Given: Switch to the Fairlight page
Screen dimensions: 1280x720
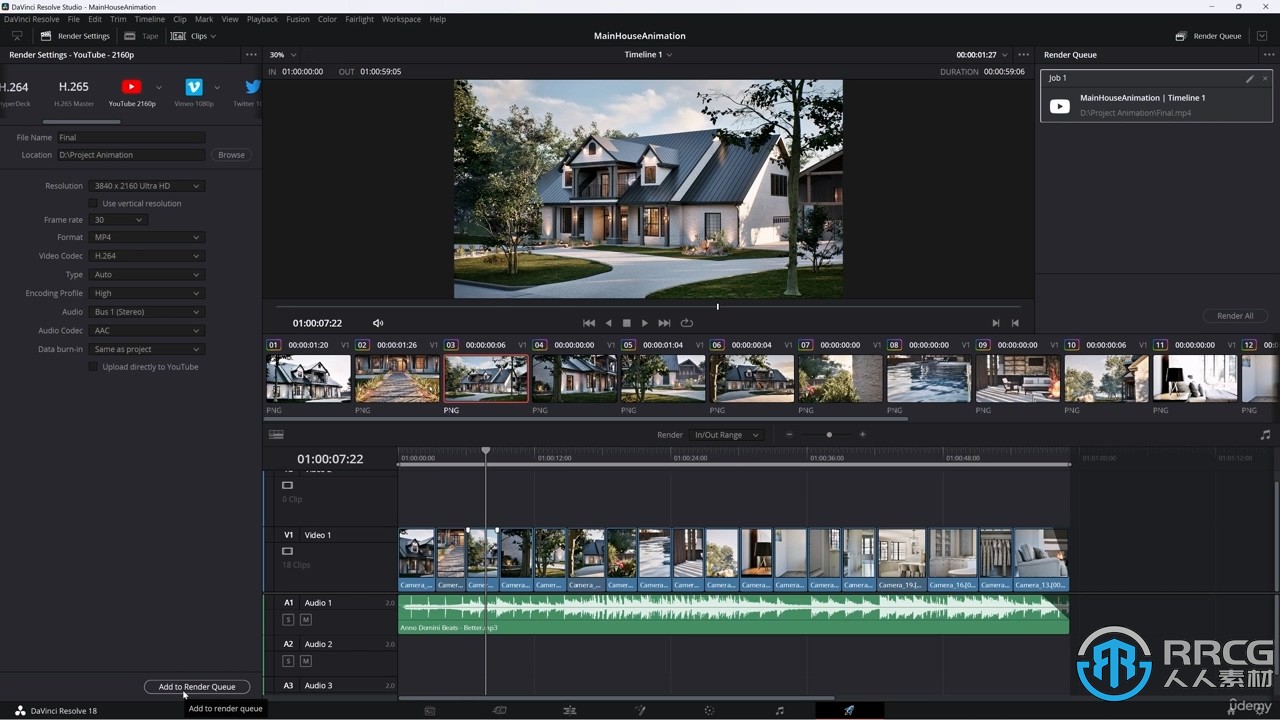Looking at the screenshot, I should click(x=780, y=711).
